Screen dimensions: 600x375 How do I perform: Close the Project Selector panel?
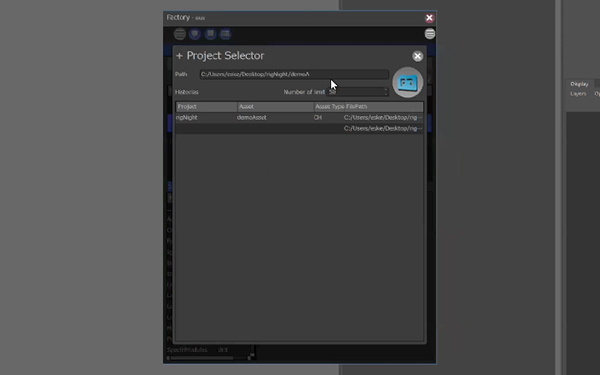[417, 56]
